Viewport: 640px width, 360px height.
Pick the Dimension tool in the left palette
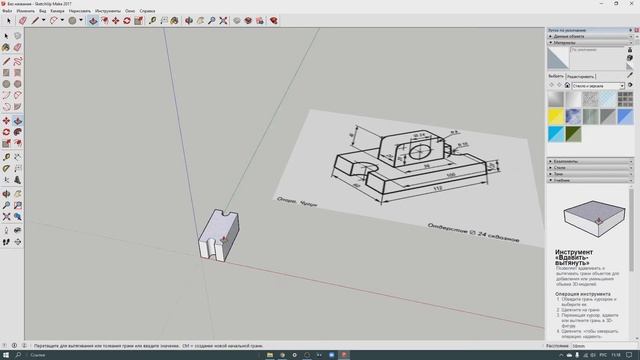pos(18,157)
